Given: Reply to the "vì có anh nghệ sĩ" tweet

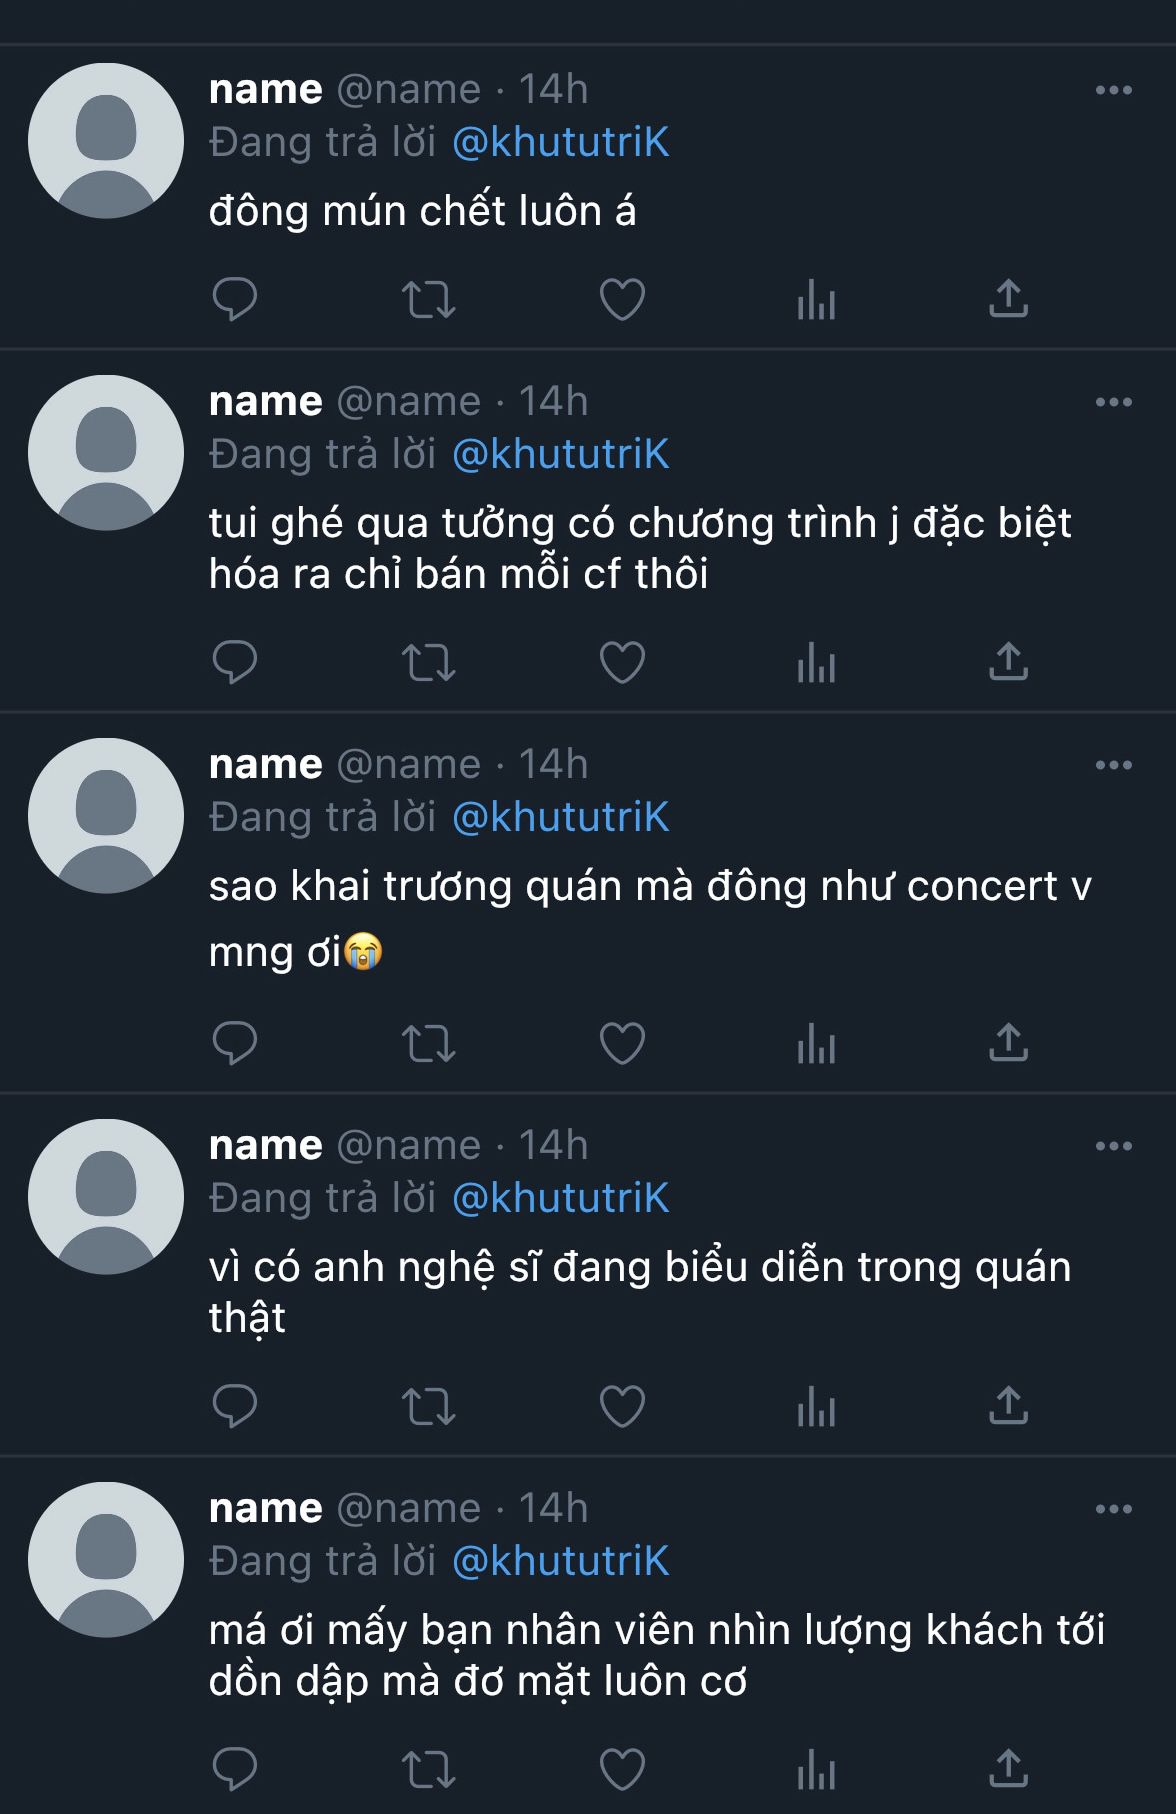Looking at the screenshot, I should [x=235, y=1406].
